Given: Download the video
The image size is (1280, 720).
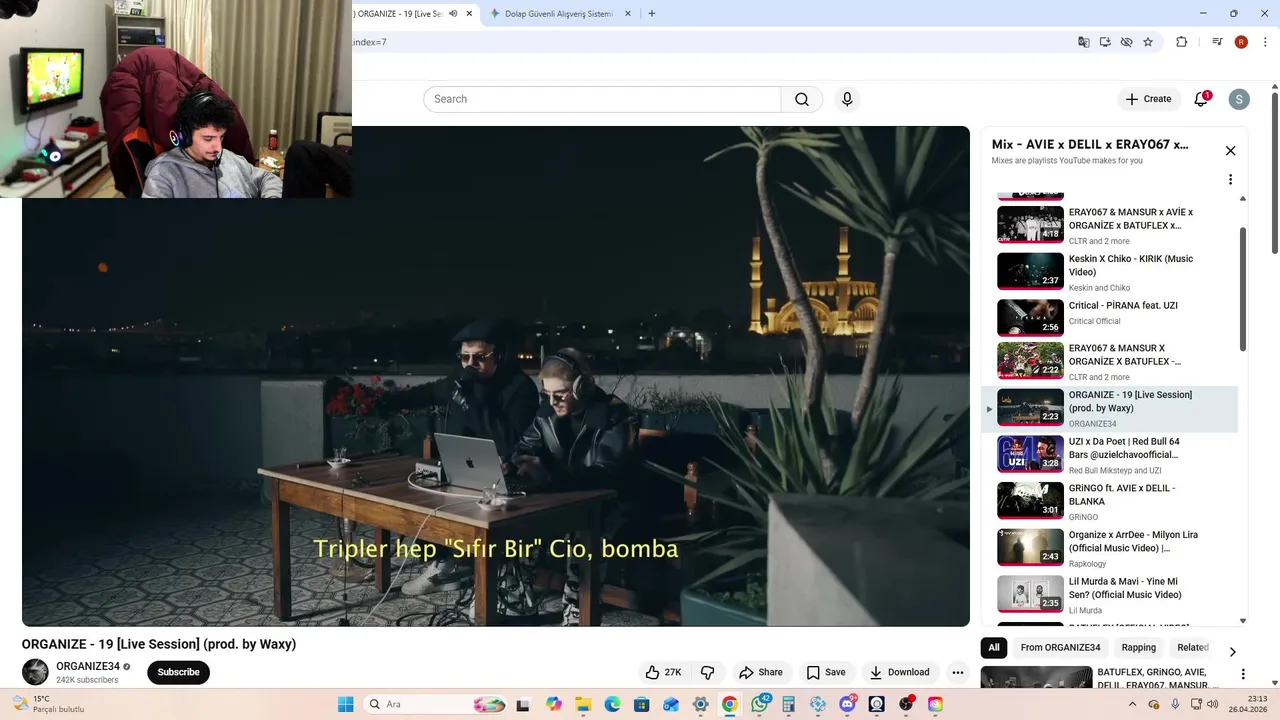Looking at the screenshot, I should [x=900, y=672].
